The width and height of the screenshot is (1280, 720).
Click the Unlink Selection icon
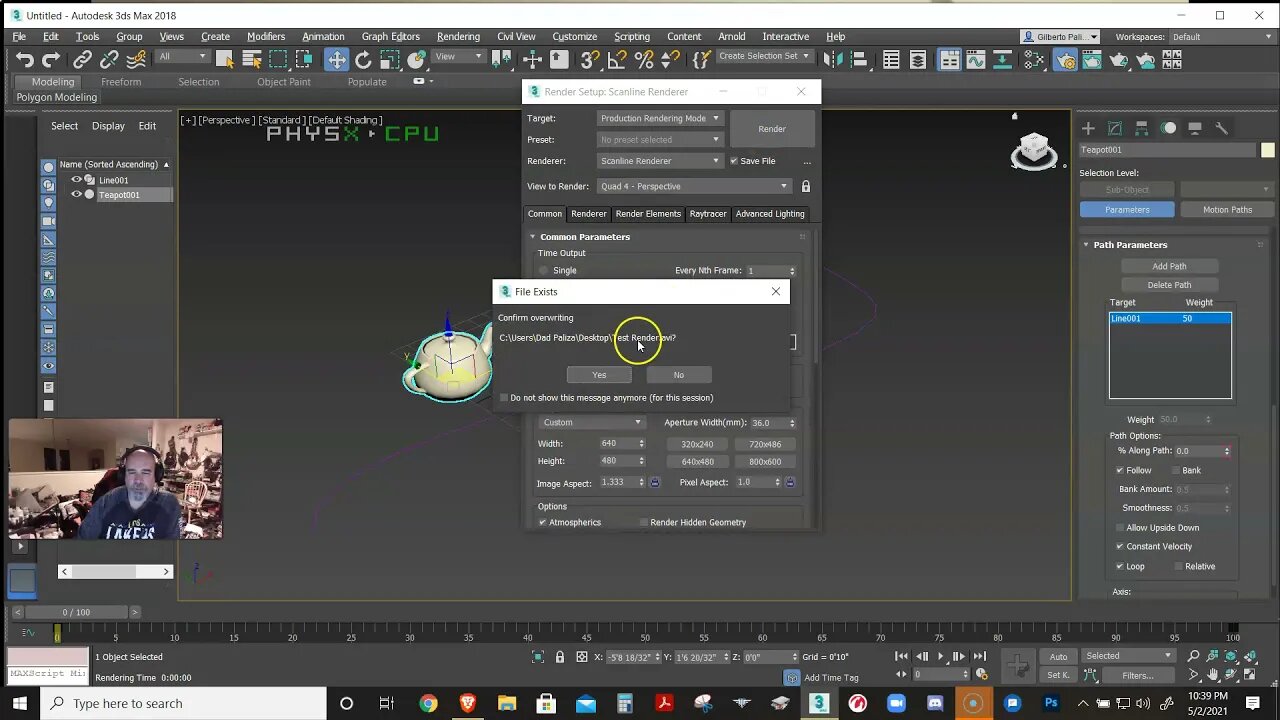coord(109,60)
